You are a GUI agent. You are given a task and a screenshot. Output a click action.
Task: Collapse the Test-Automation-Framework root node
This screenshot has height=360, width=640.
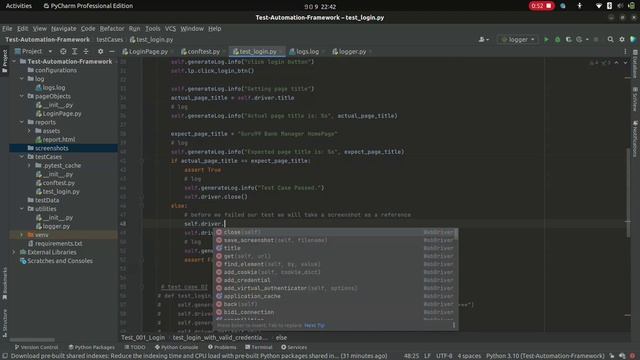[x=14, y=61]
